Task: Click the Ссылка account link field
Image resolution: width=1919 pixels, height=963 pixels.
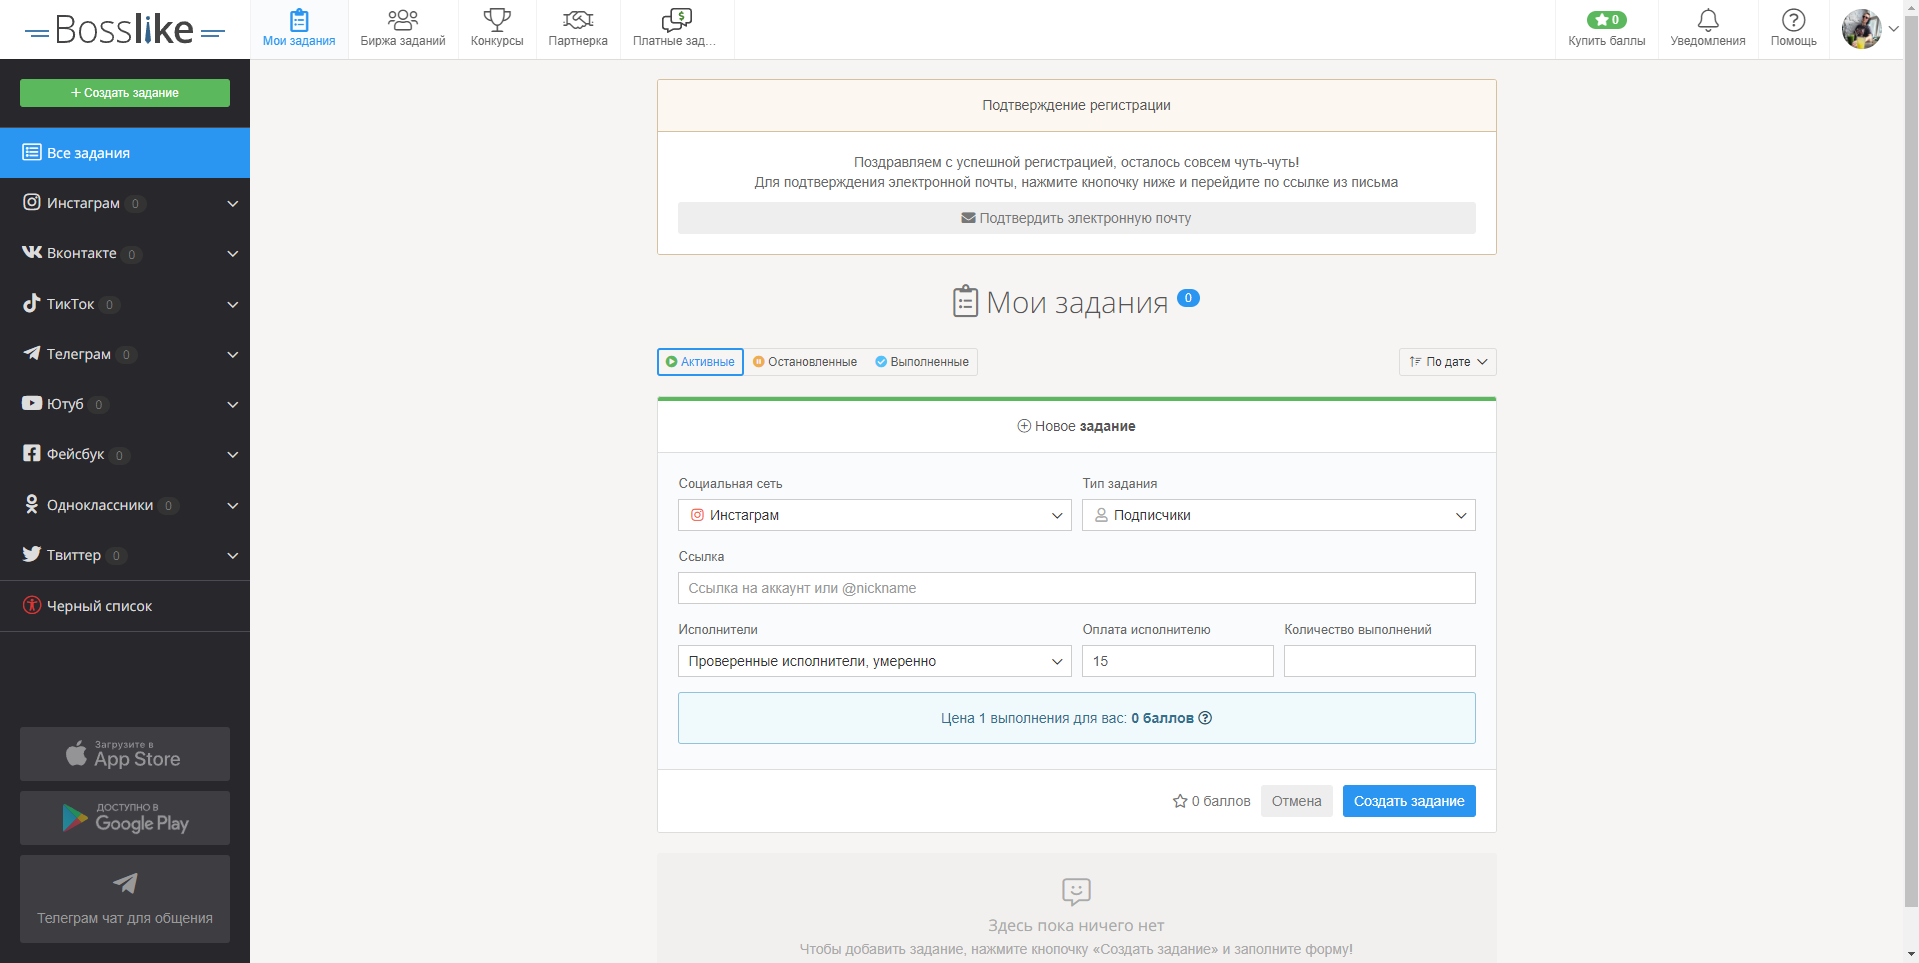Action: [1076, 588]
